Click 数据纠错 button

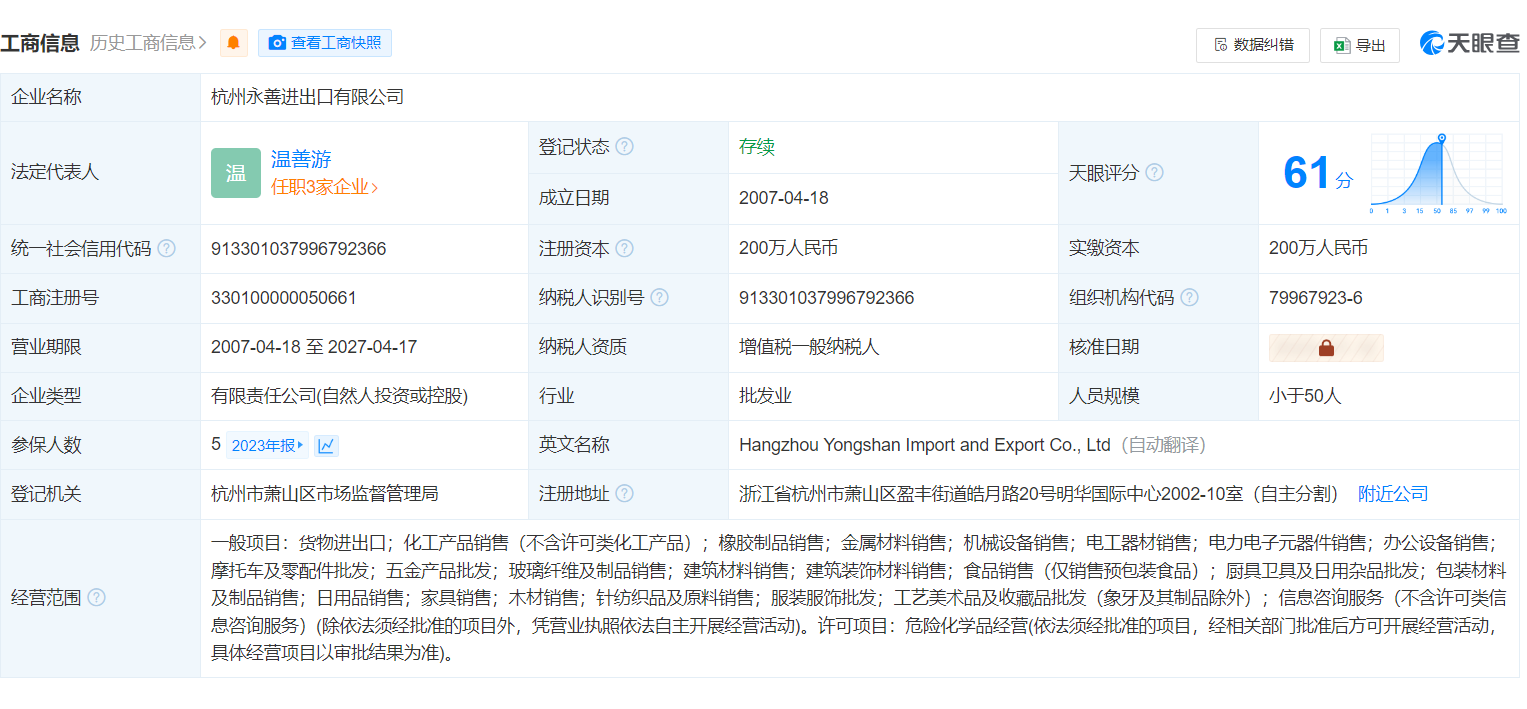click(1253, 45)
